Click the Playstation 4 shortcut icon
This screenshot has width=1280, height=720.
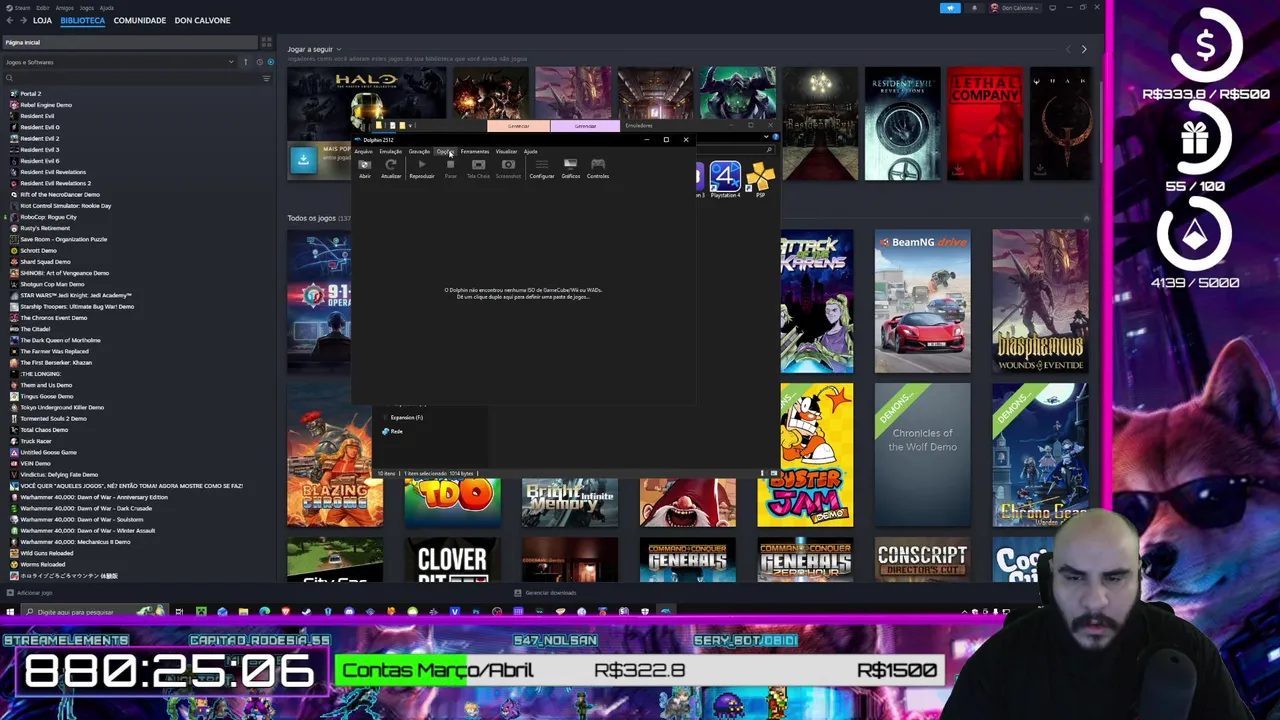click(x=725, y=179)
